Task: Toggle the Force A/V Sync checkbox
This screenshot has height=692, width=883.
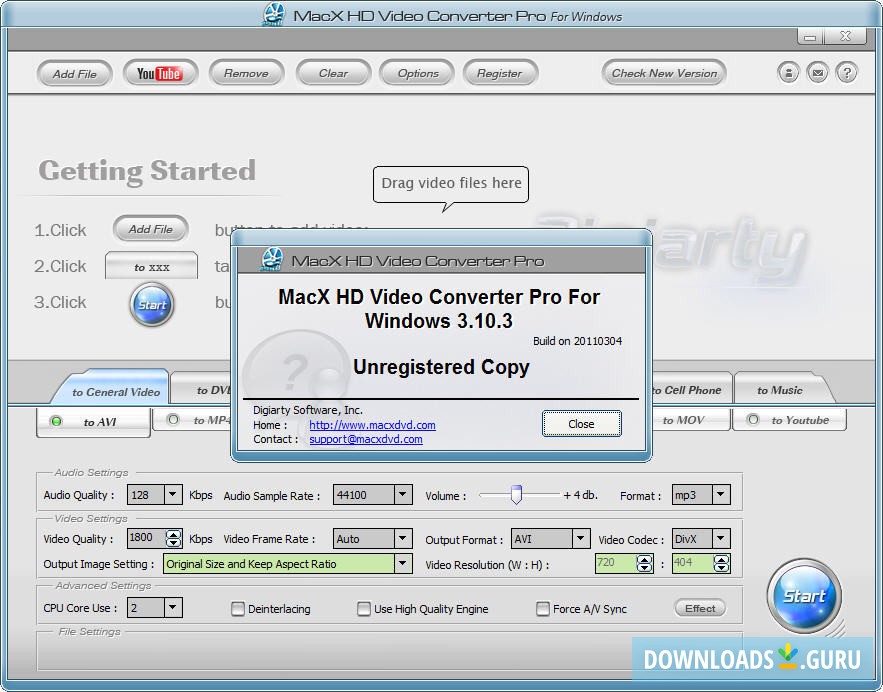Action: (x=542, y=609)
